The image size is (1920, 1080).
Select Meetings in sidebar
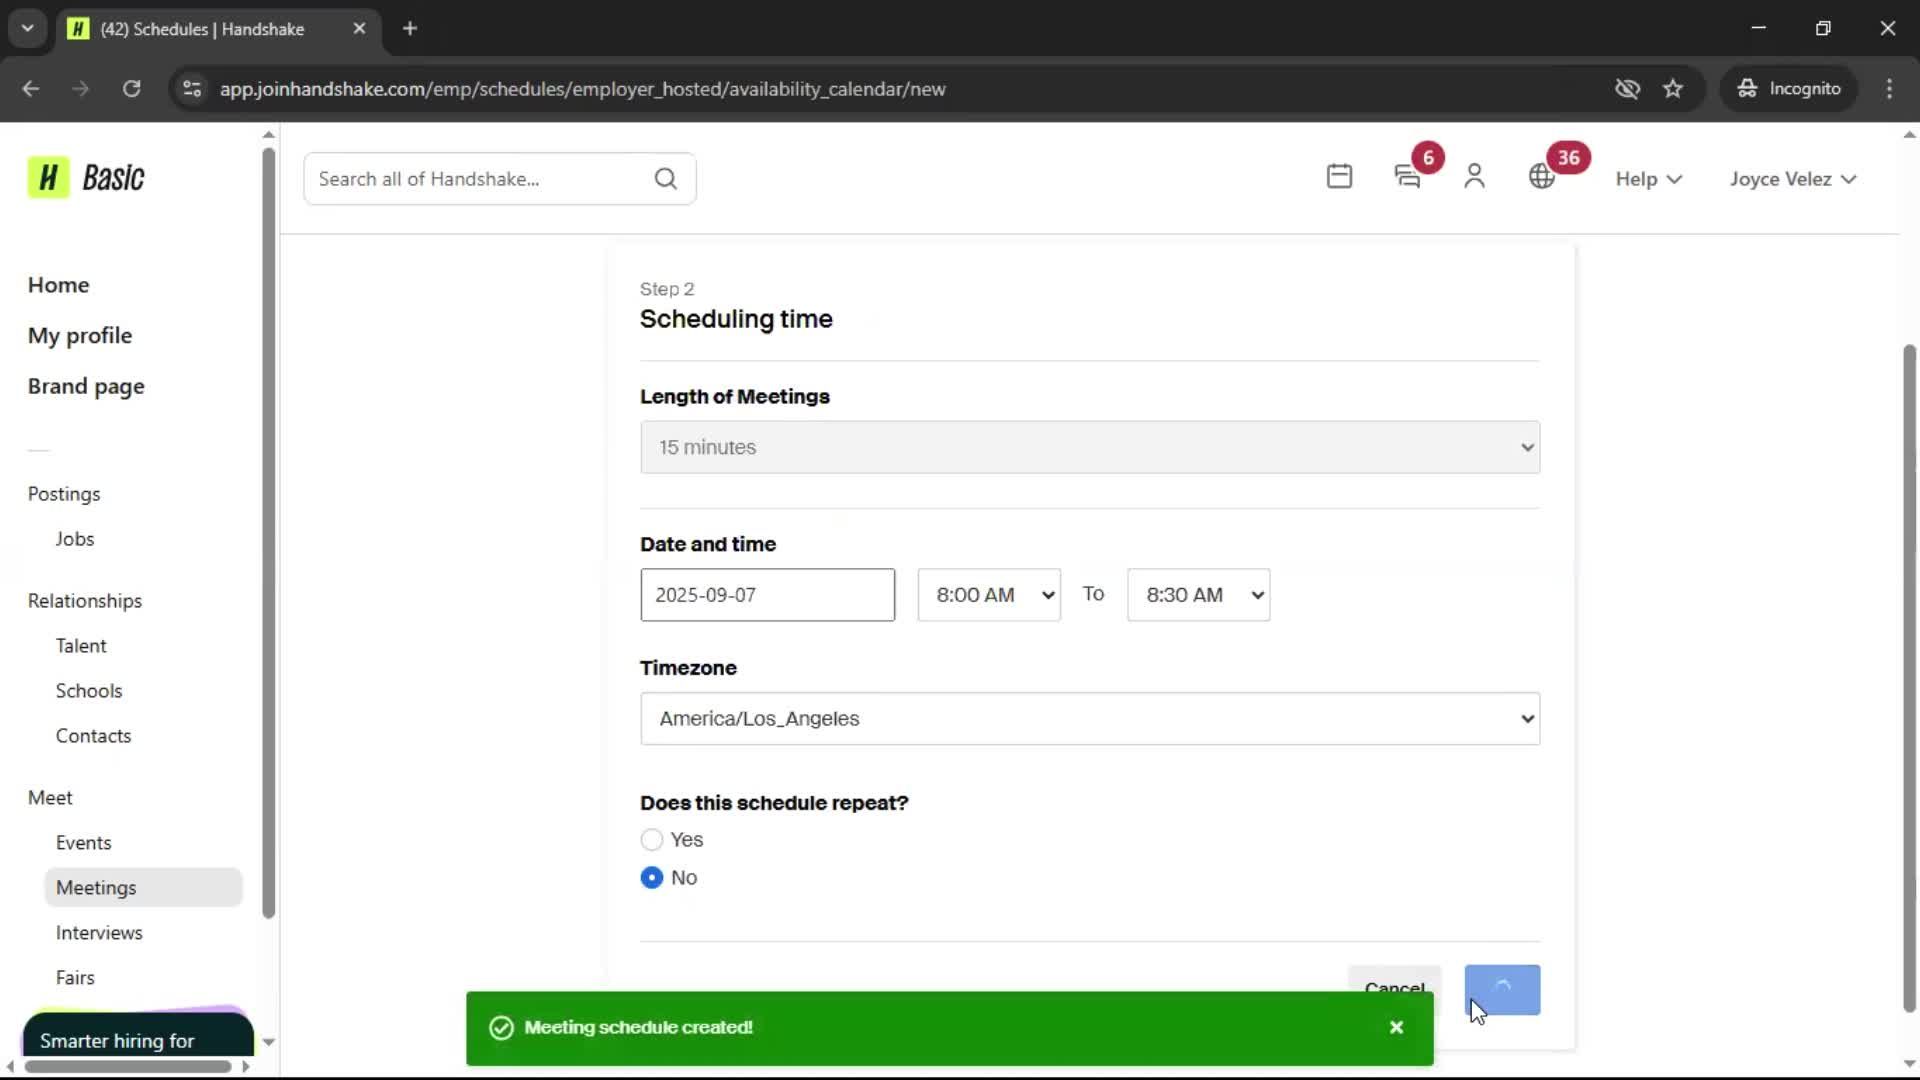(143, 888)
